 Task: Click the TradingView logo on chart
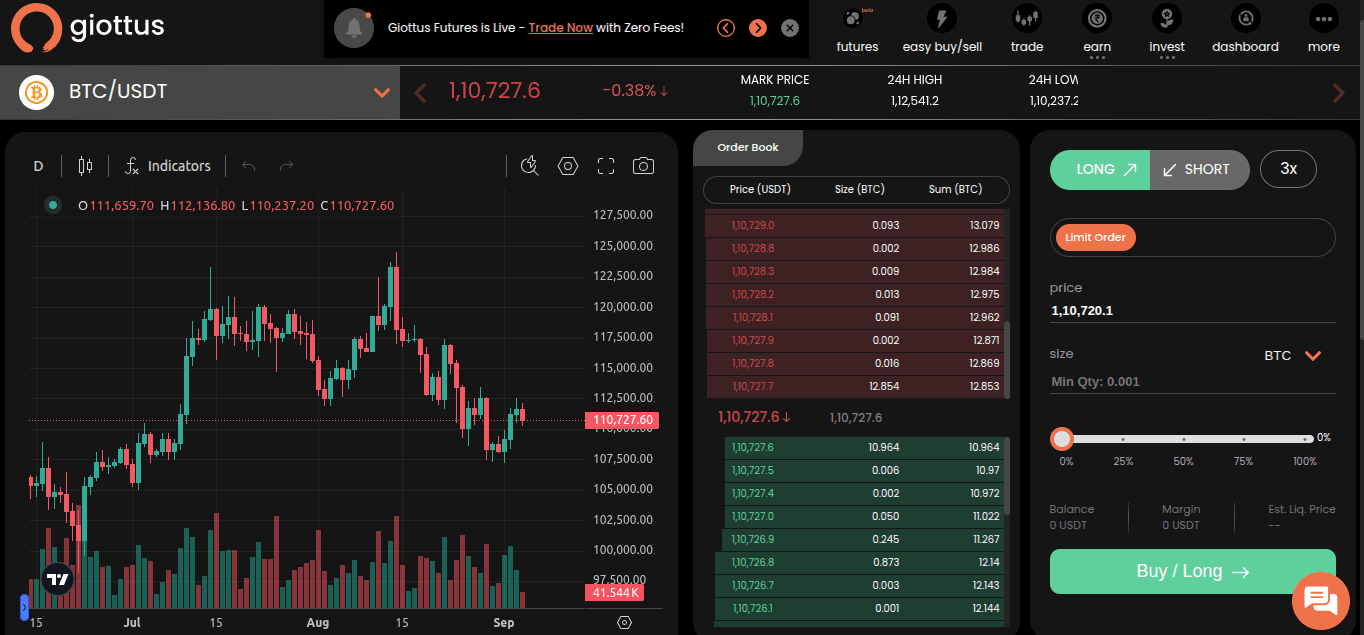58,579
